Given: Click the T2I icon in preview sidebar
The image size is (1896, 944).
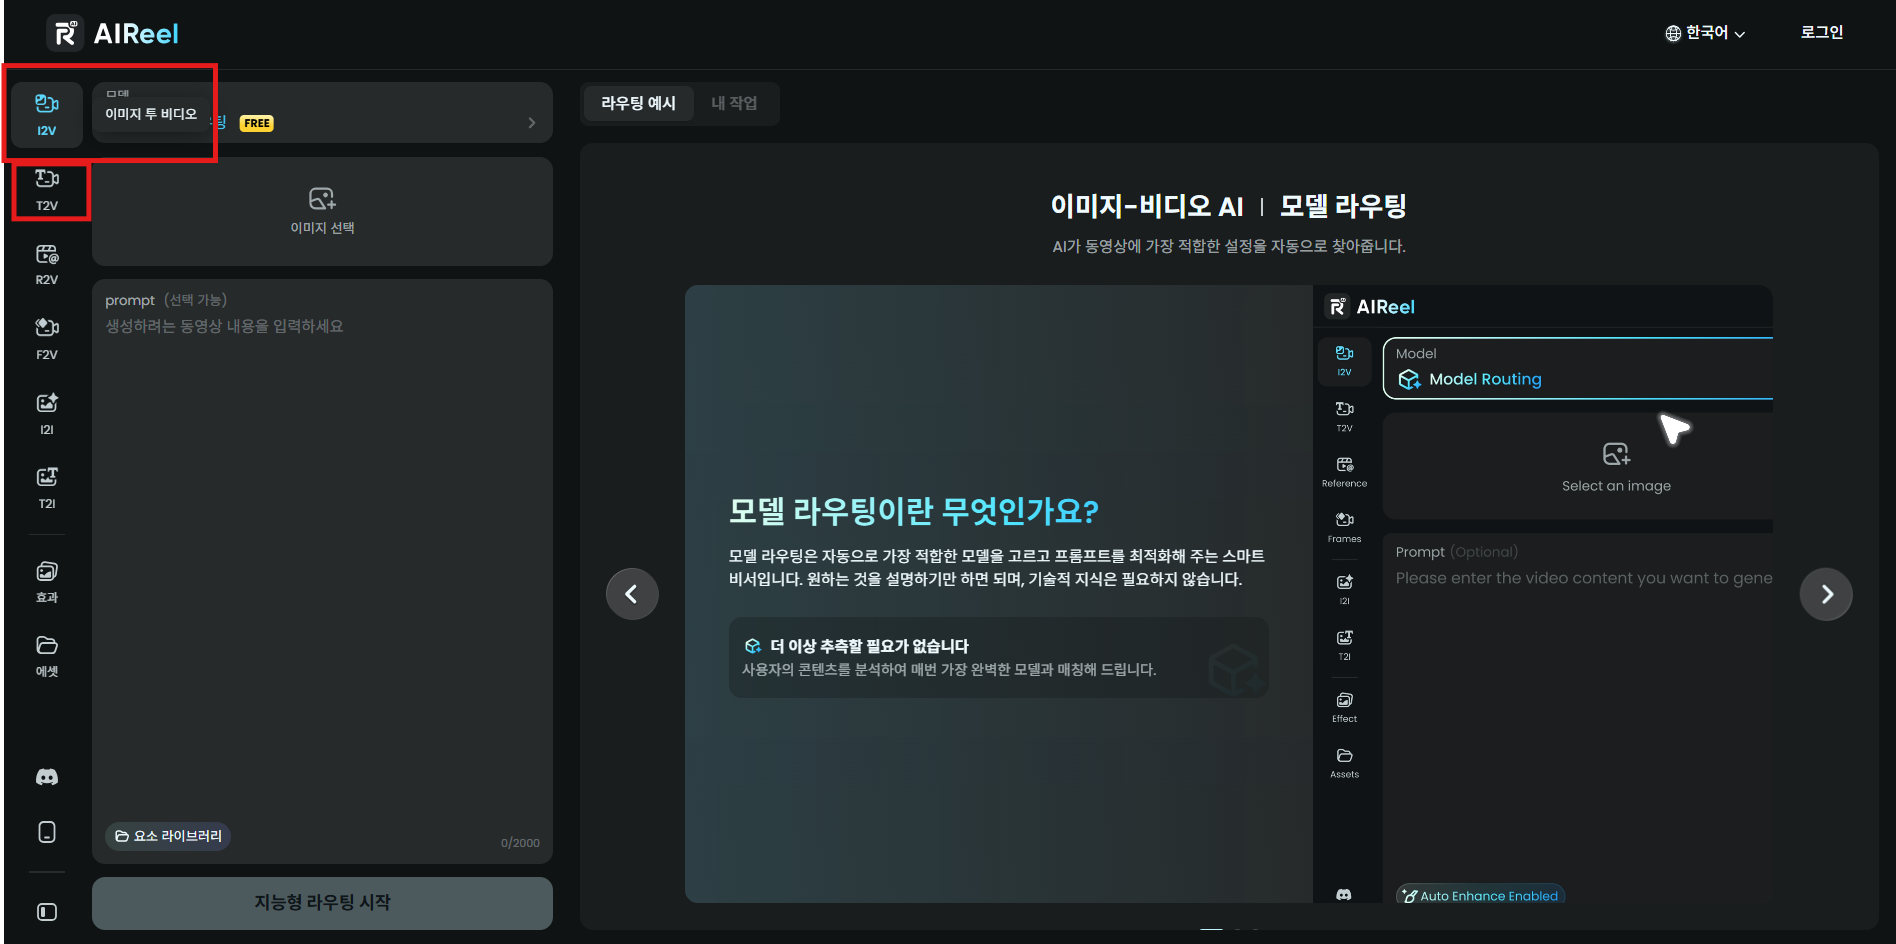Looking at the screenshot, I should click(1344, 646).
